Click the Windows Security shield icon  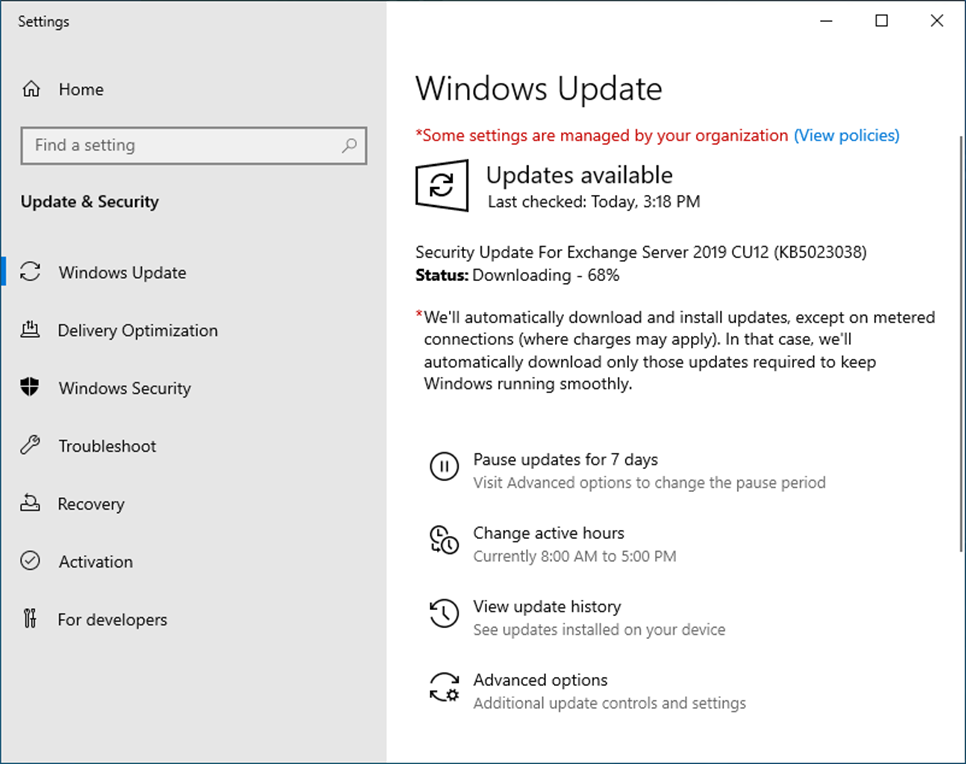31,388
